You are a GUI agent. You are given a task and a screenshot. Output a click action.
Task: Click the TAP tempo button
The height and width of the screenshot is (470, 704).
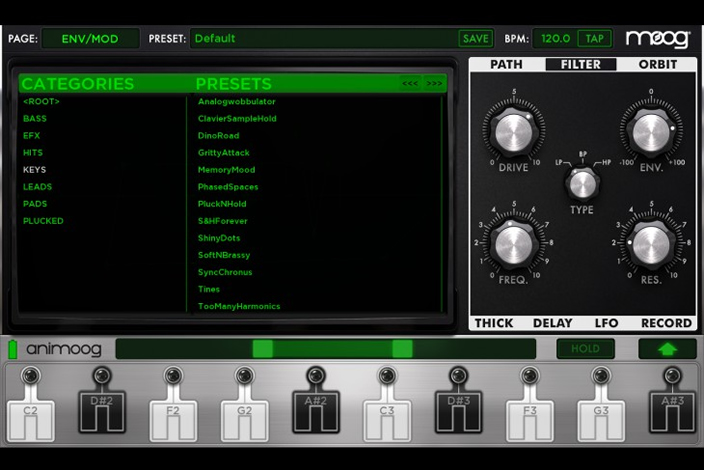[x=594, y=39]
